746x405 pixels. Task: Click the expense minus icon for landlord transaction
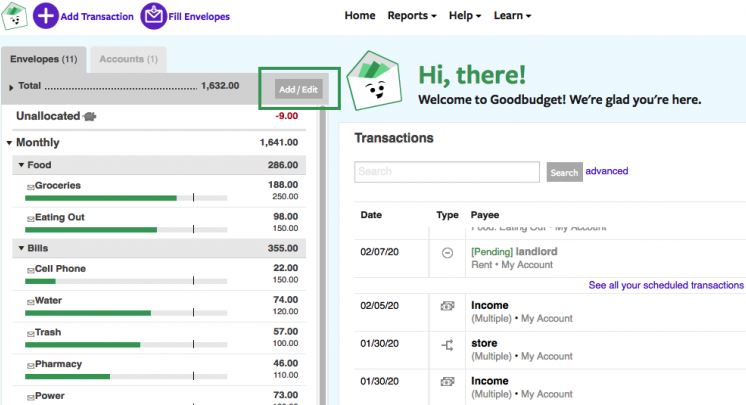[x=447, y=253]
